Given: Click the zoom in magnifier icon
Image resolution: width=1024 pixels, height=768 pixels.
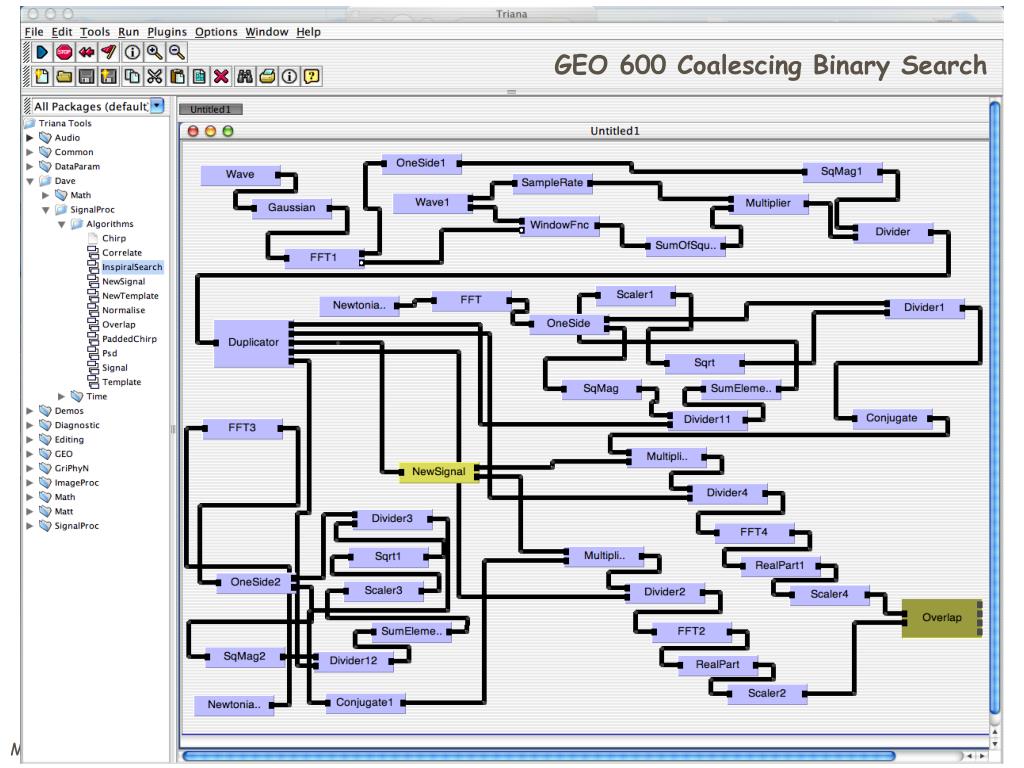Looking at the screenshot, I should [154, 52].
